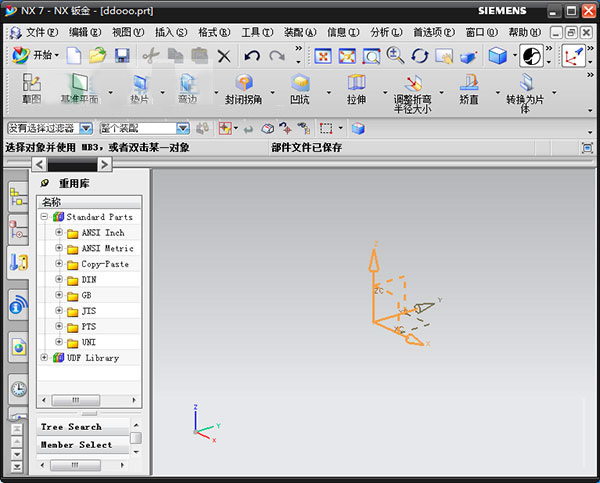Open the 文件 (File) menu

point(40,32)
